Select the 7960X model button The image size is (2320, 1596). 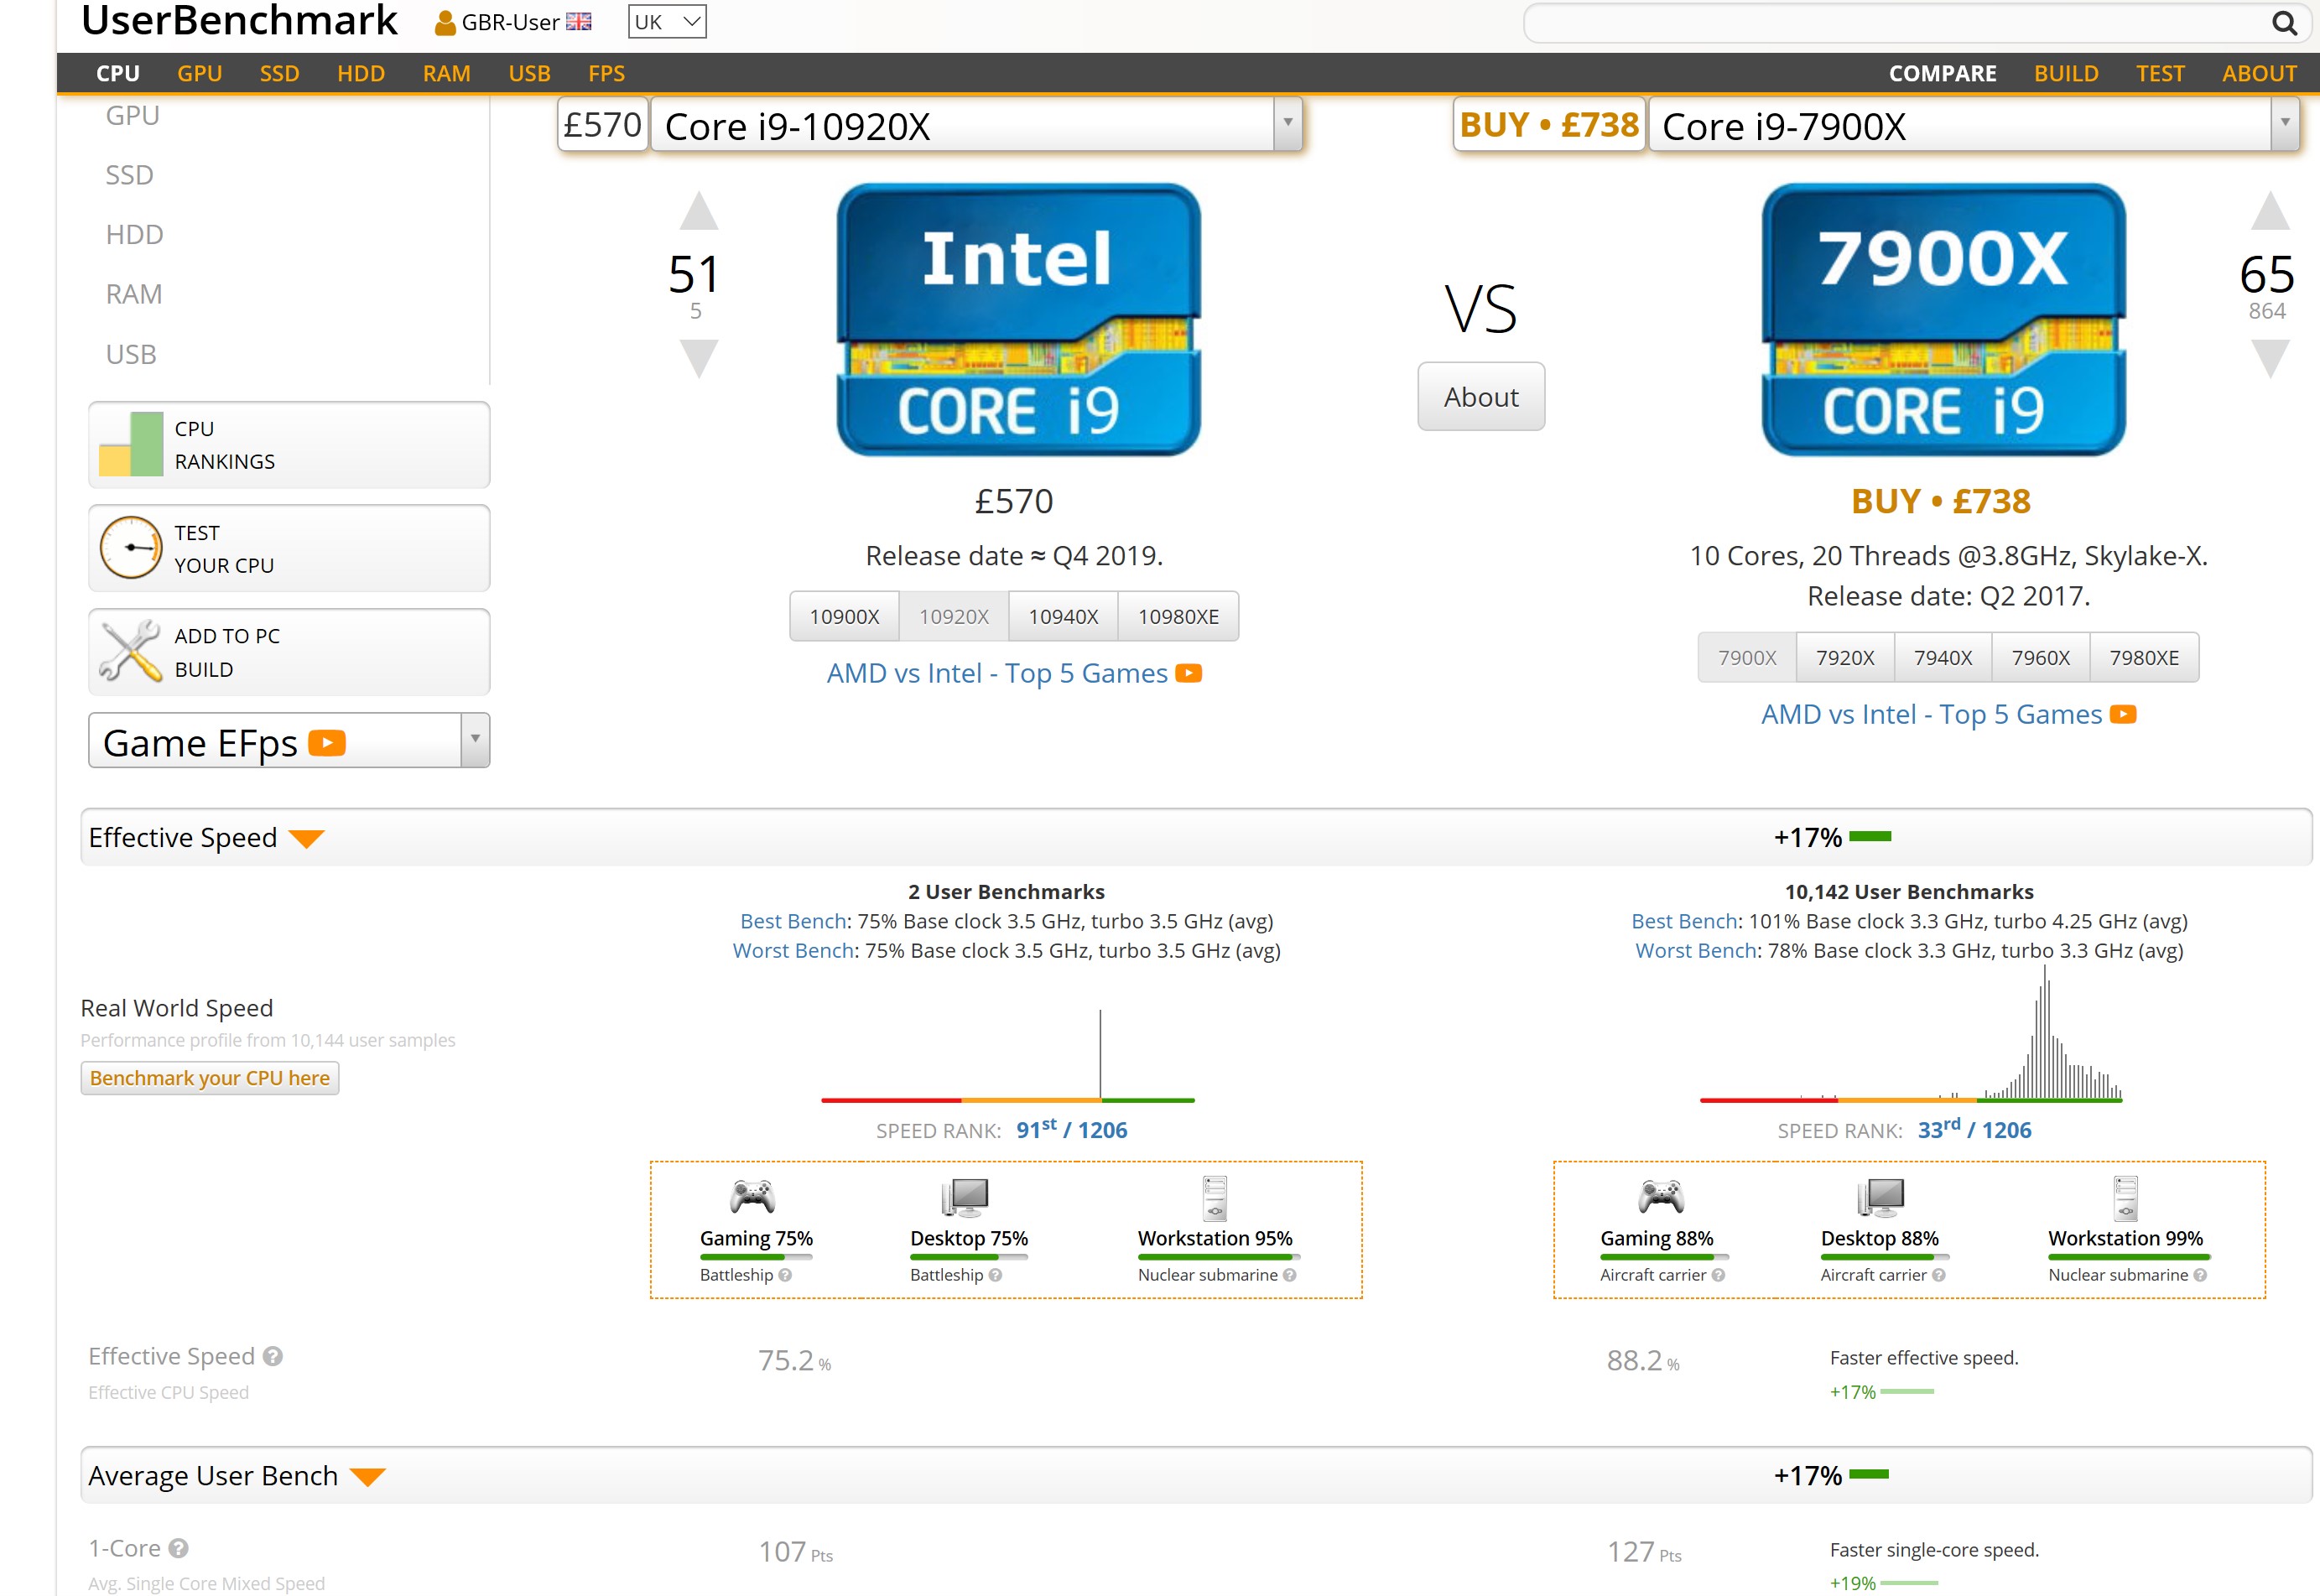click(2041, 657)
